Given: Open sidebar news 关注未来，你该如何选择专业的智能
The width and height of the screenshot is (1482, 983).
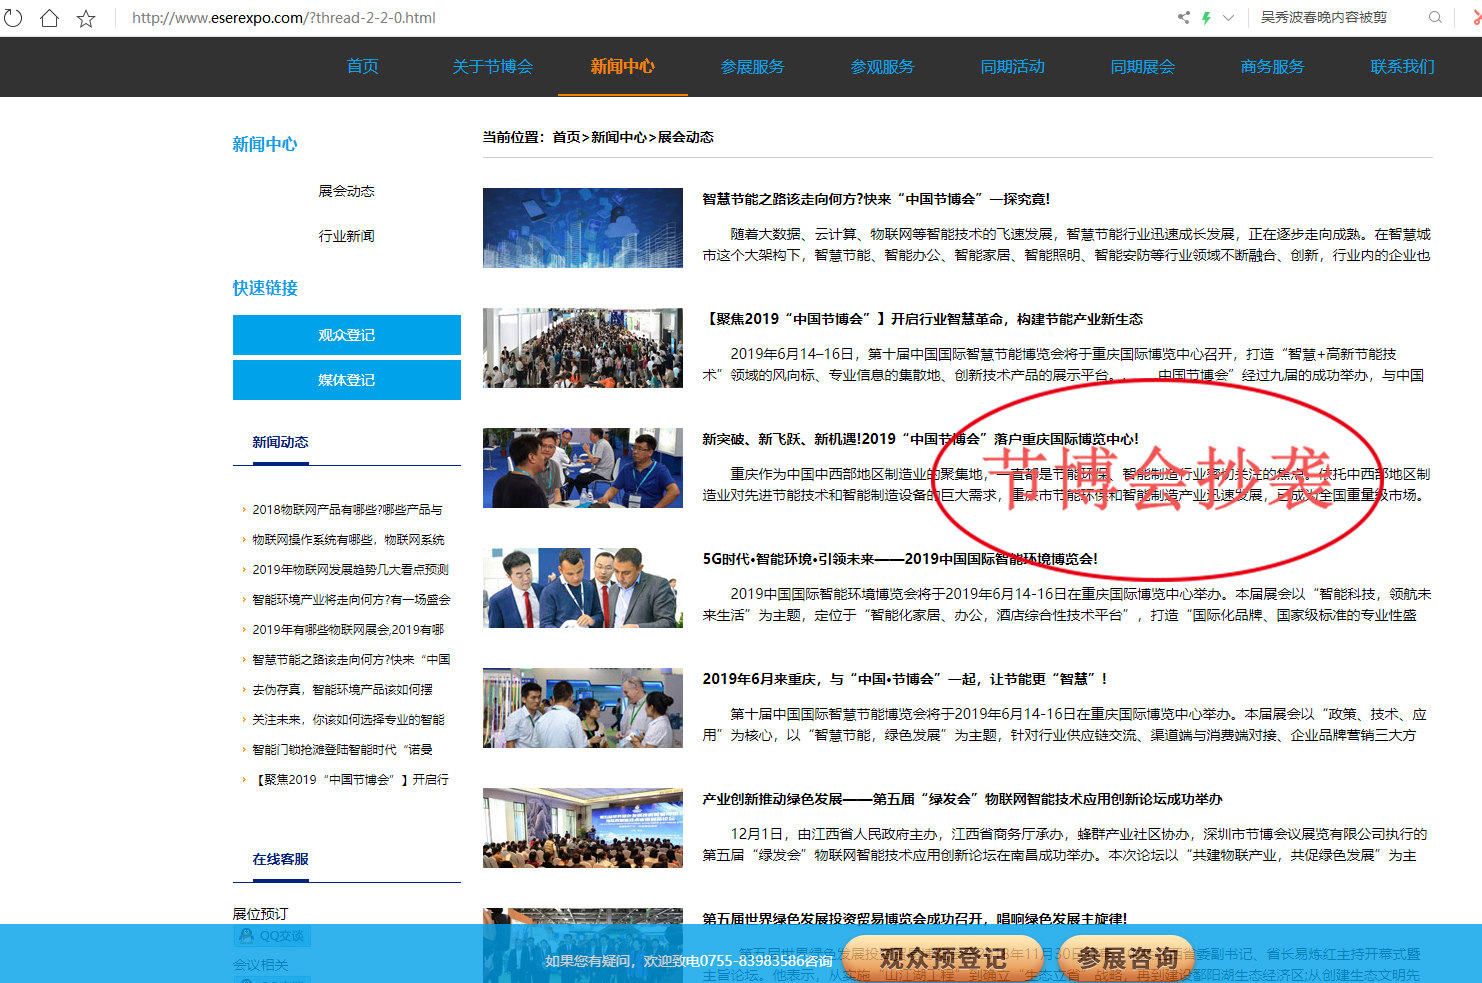Looking at the screenshot, I should pos(348,720).
